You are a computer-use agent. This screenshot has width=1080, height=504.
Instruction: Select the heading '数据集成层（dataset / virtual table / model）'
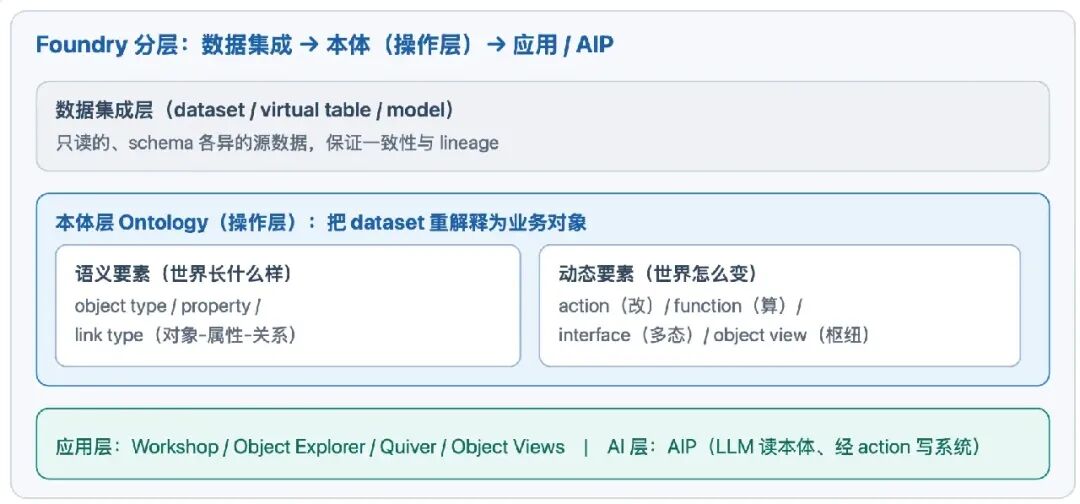coord(255,109)
